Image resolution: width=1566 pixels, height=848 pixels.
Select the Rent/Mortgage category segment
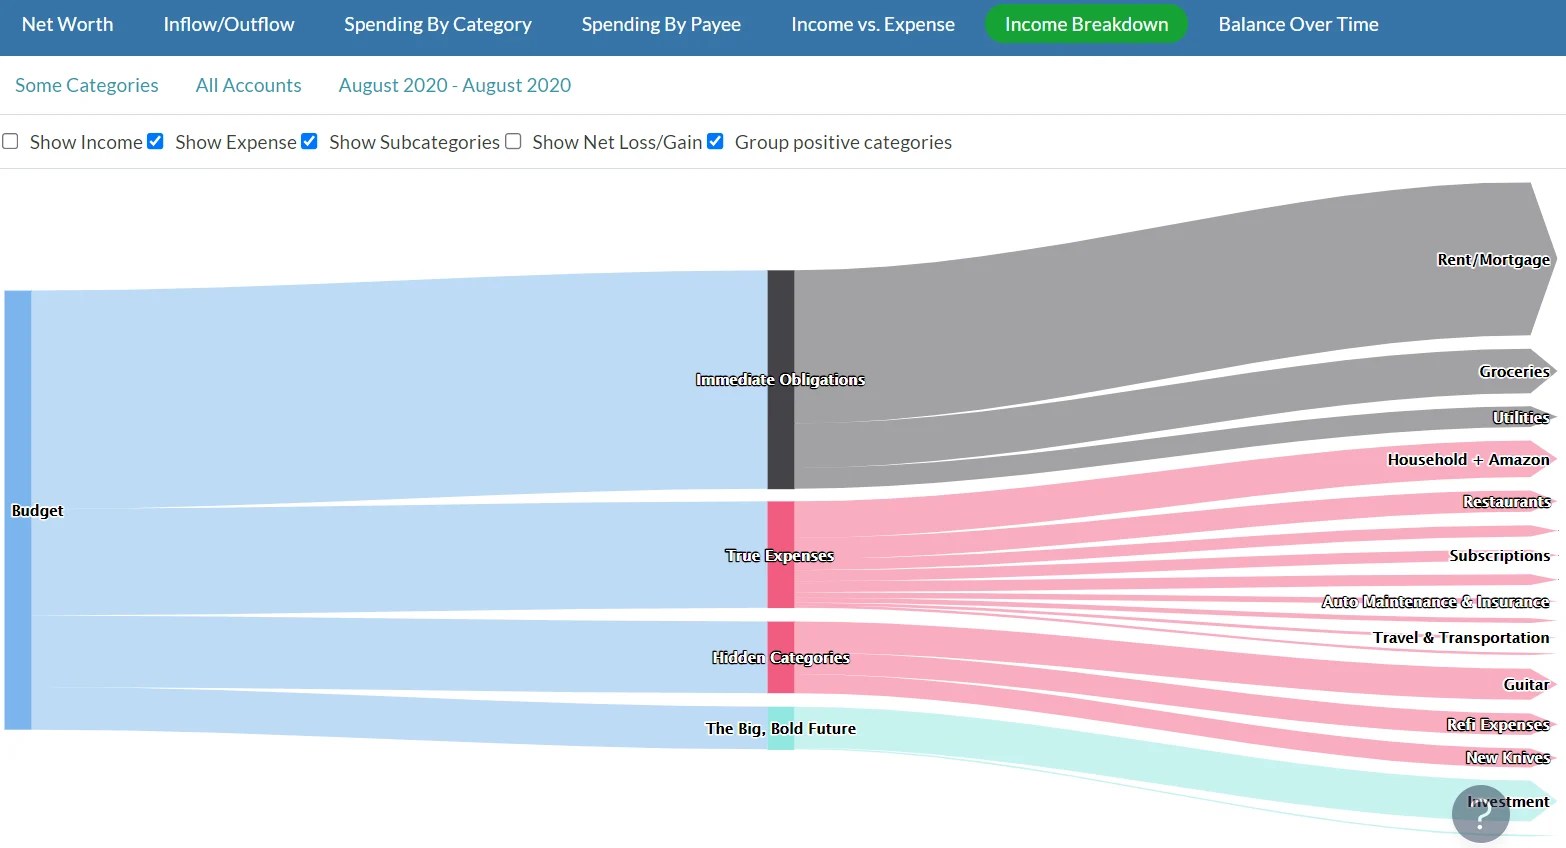pyautogui.click(x=1494, y=259)
